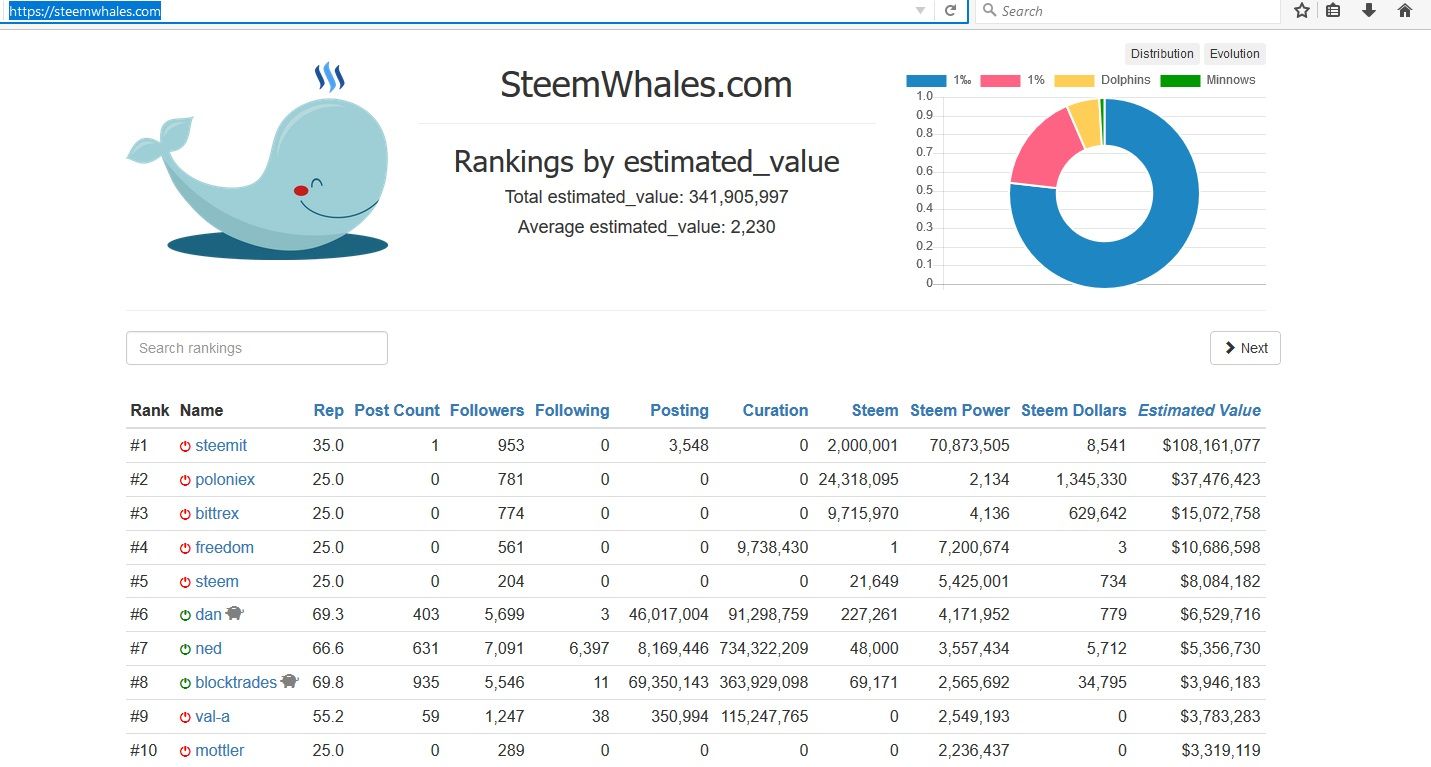Open the freedom account link
The image size is (1431, 767).
(x=224, y=547)
